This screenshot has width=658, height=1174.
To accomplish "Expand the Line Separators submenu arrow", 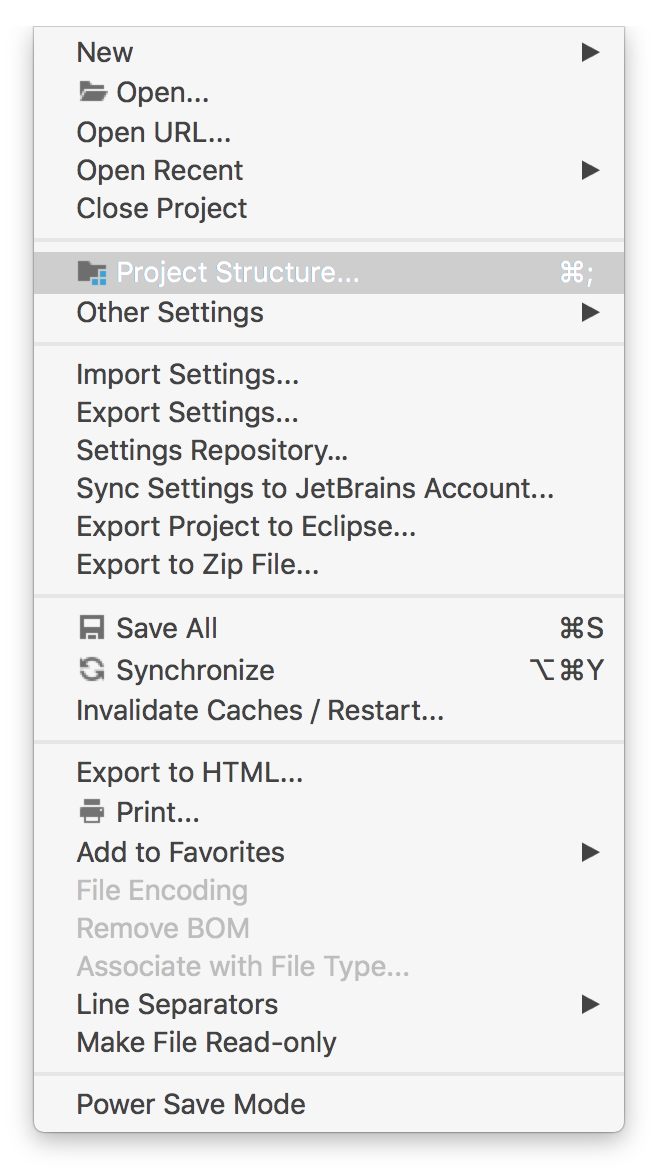I will 591,1004.
